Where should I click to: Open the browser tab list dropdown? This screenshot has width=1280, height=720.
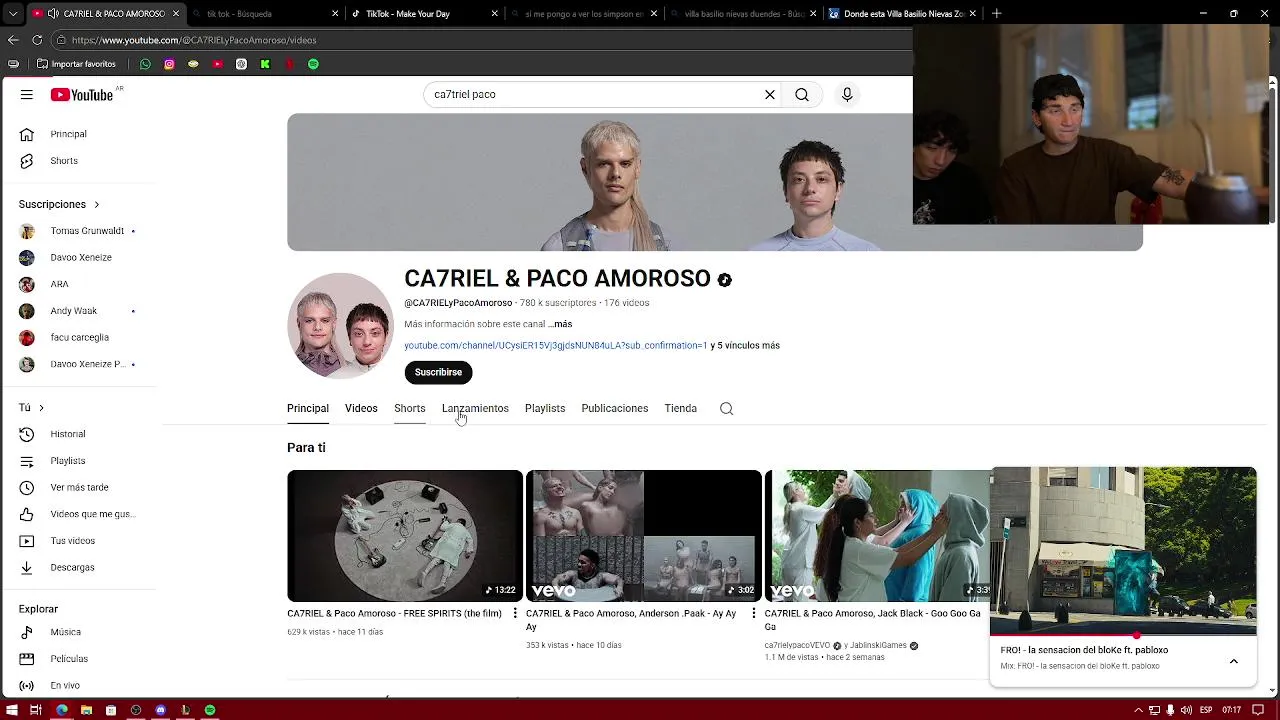click(x=13, y=14)
